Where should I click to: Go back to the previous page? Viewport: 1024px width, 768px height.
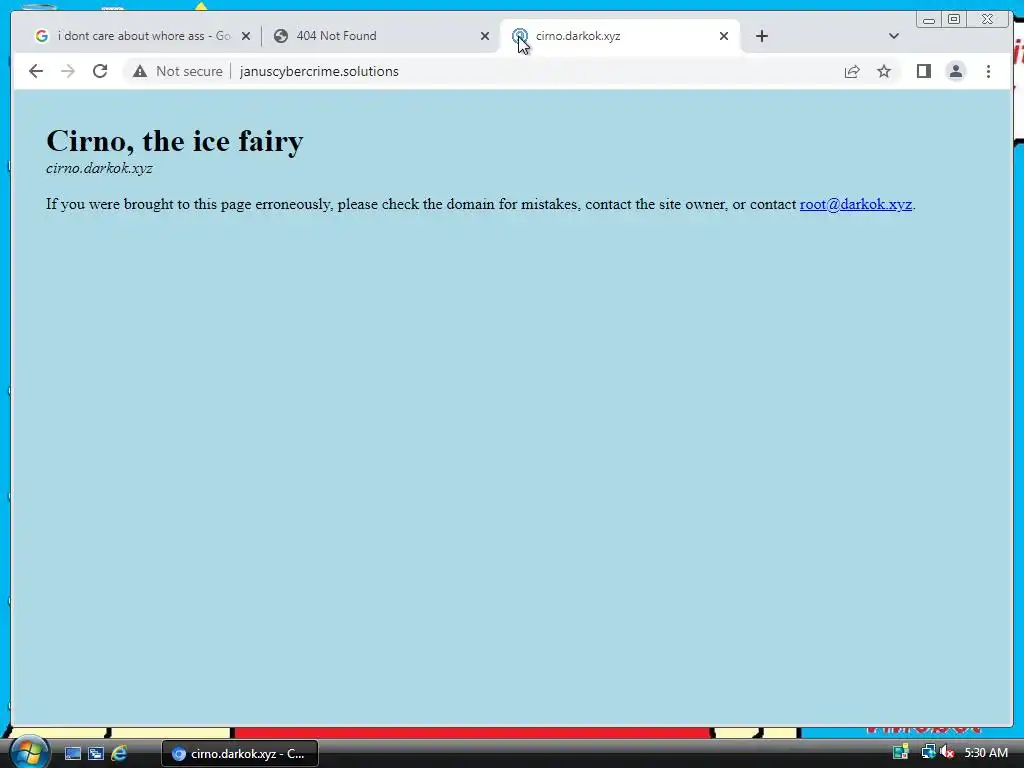pyautogui.click(x=36, y=71)
